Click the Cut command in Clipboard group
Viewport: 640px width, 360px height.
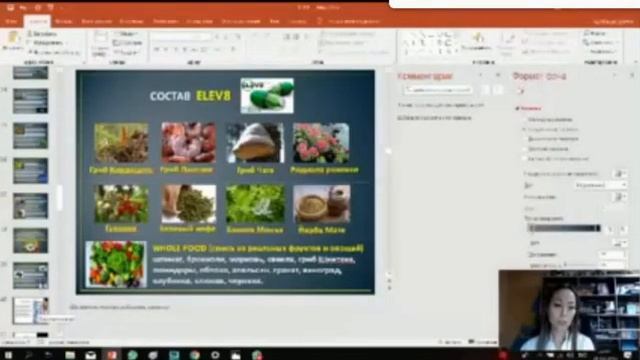tap(43, 34)
